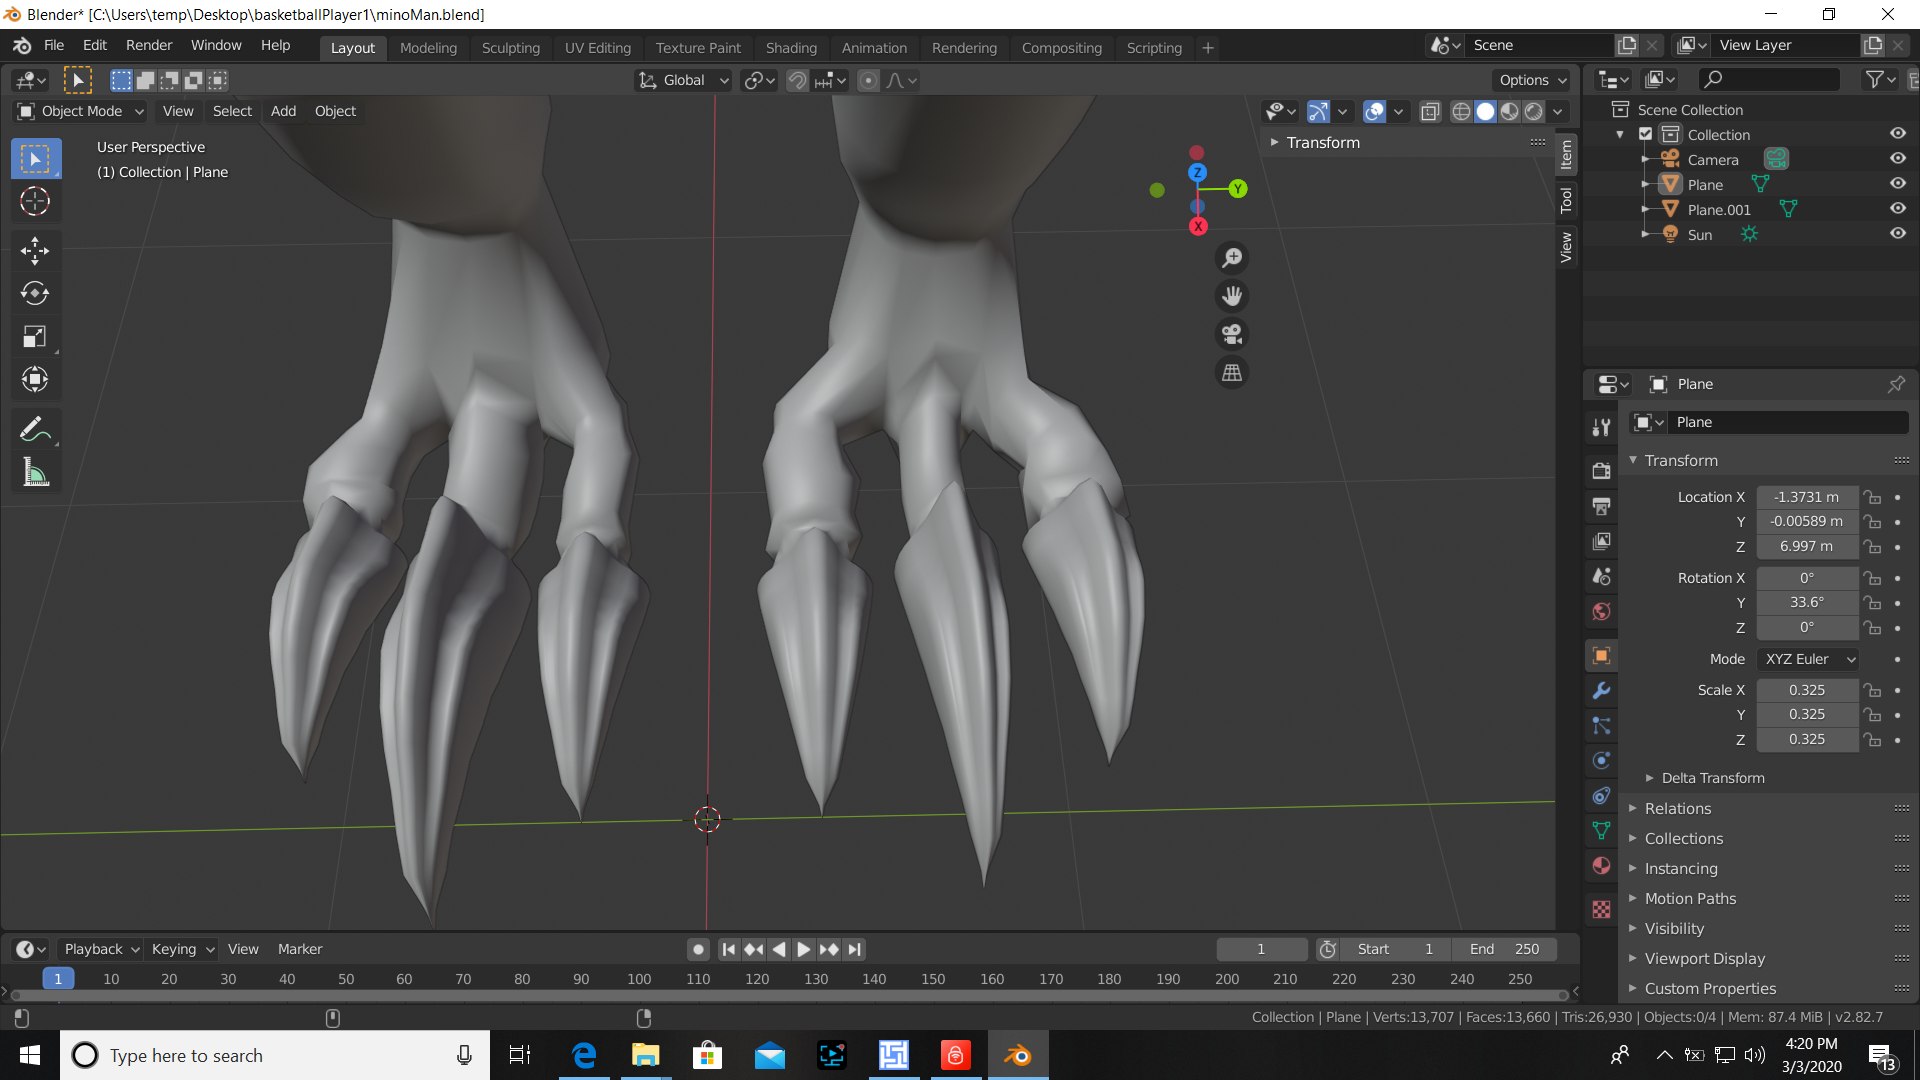Open the Material properties tab

[1601, 866]
